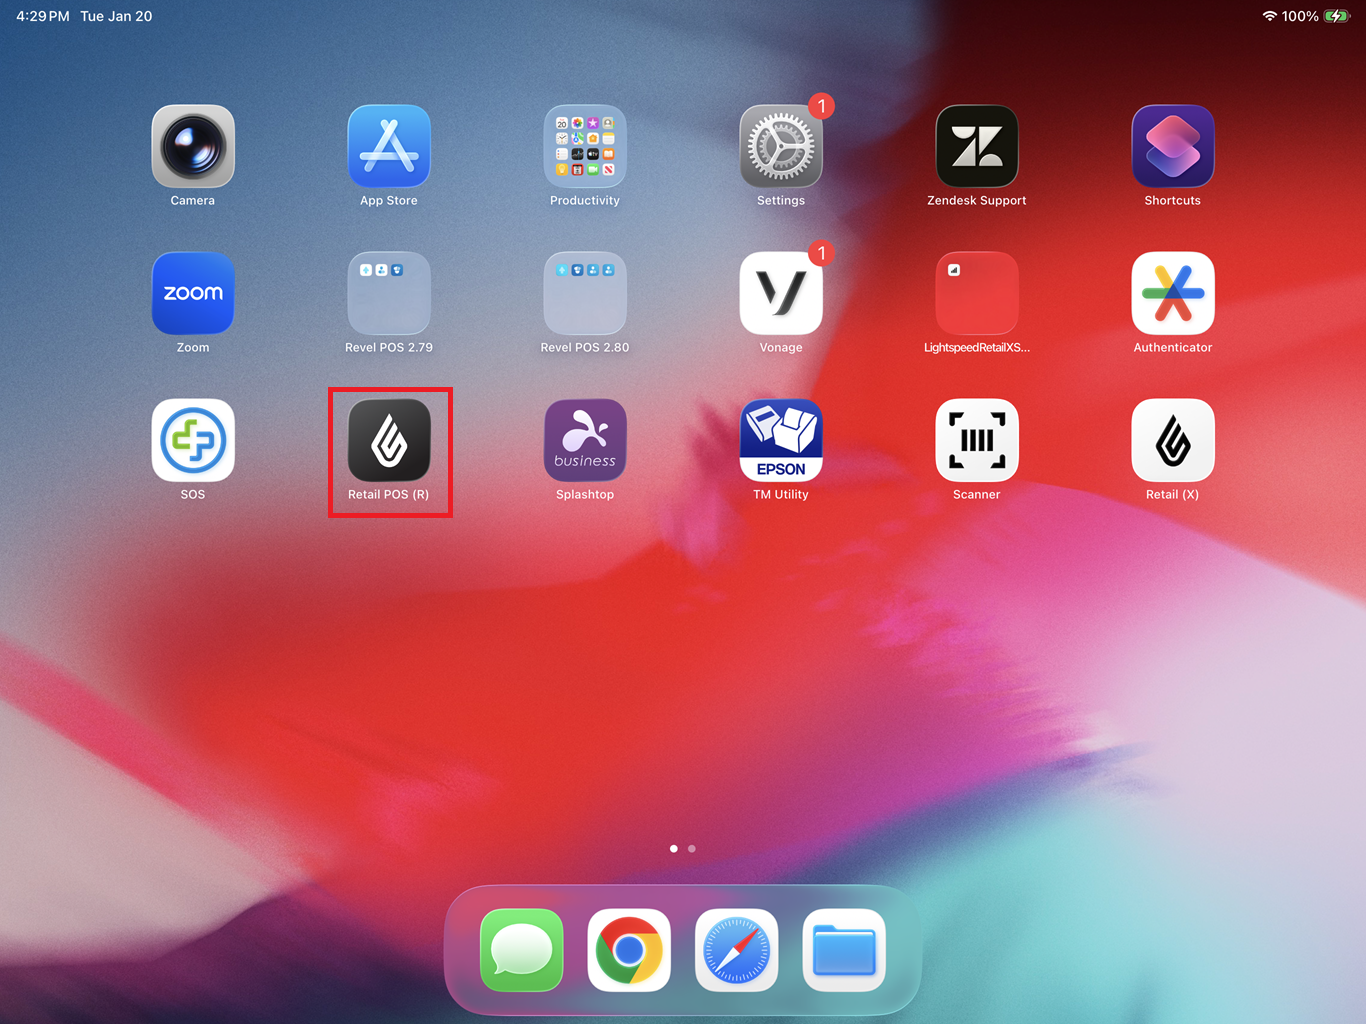Image resolution: width=1366 pixels, height=1024 pixels.
Task: Open the Productivity folder
Action: (x=585, y=146)
